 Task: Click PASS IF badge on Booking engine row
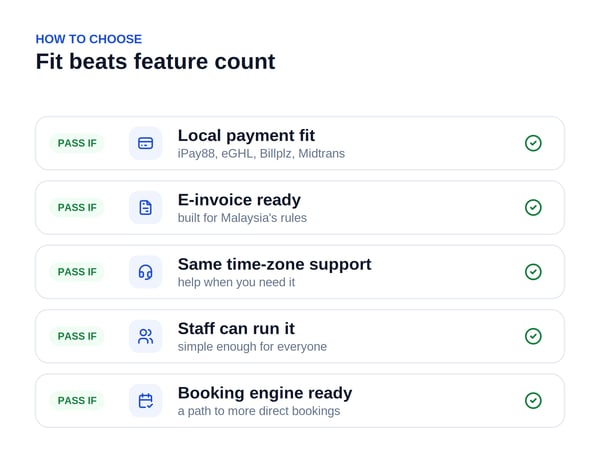(77, 400)
